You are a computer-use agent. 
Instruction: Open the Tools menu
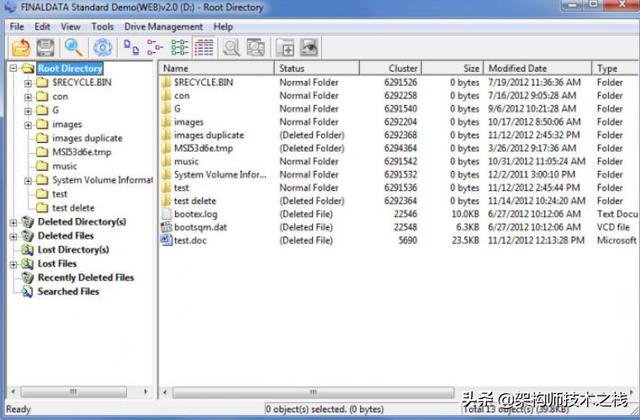[x=102, y=27]
